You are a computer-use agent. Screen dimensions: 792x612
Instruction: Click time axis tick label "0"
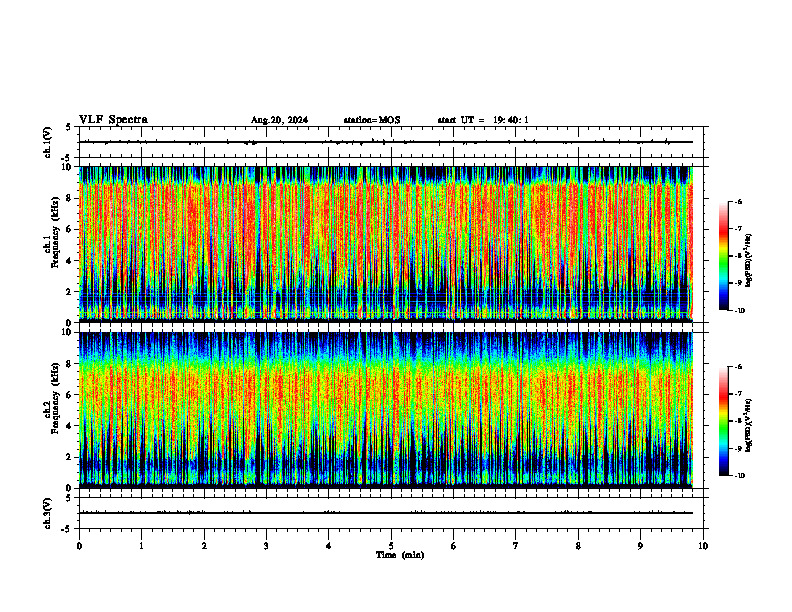click(x=79, y=546)
